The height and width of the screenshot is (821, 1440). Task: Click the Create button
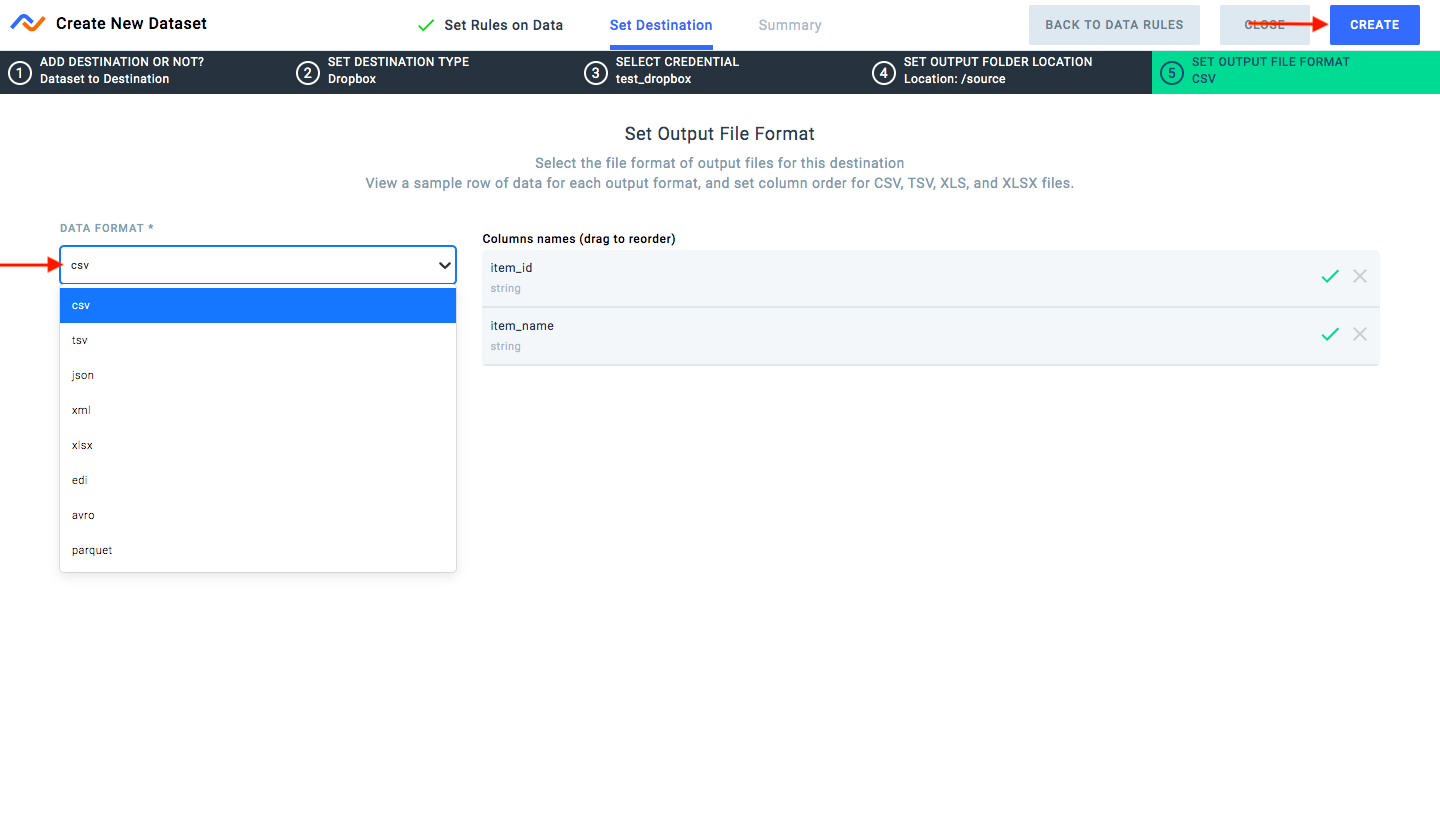1375,25
